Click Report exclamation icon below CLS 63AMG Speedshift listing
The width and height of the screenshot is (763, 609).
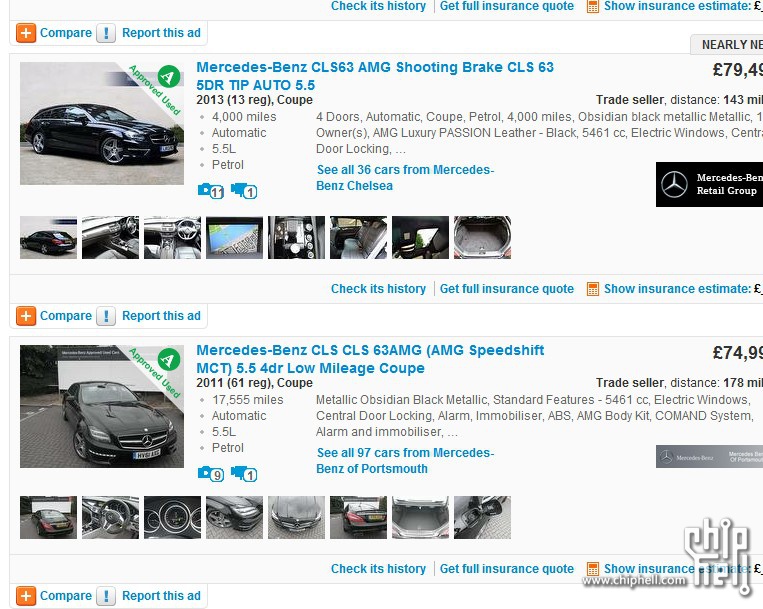[106, 596]
